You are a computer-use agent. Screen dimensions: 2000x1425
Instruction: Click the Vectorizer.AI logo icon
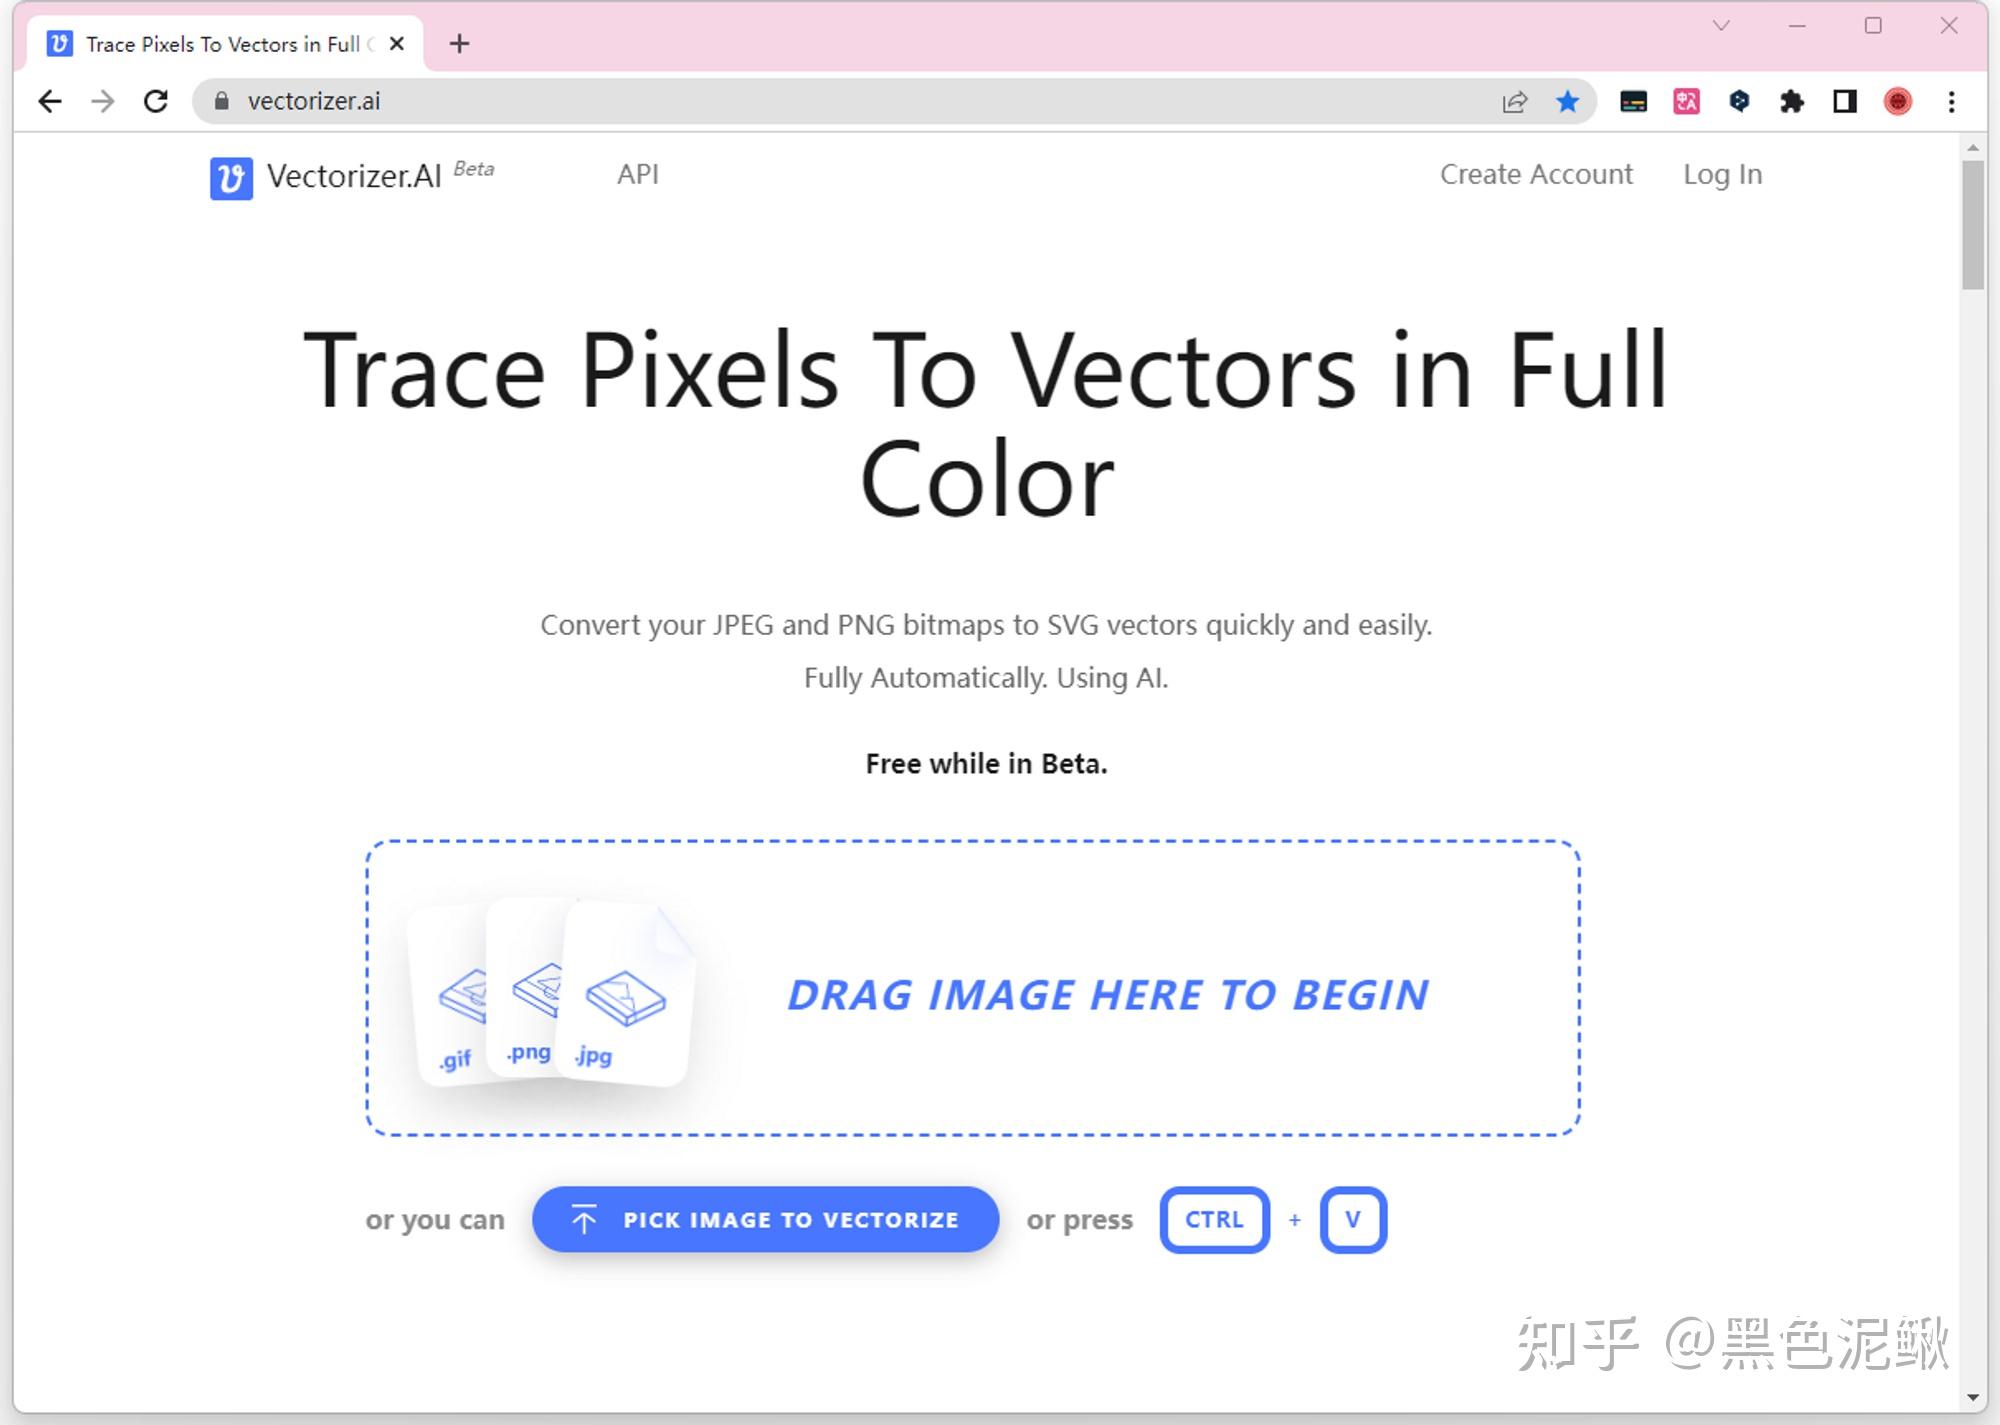(231, 179)
